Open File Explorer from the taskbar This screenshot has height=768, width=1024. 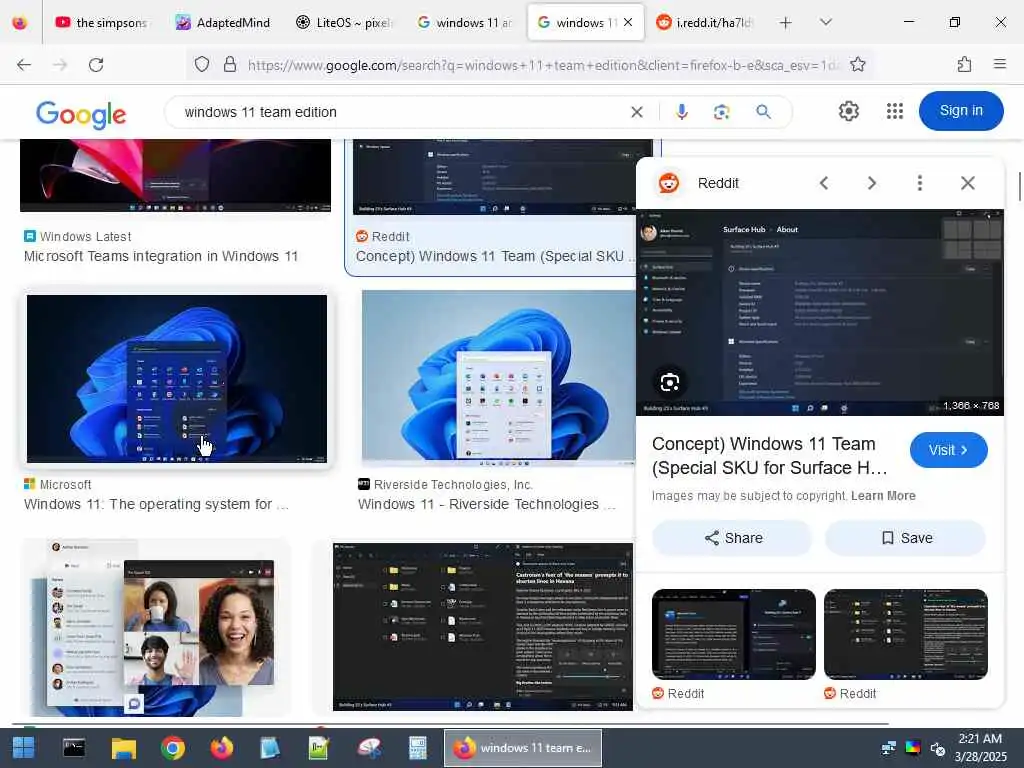(x=123, y=748)
